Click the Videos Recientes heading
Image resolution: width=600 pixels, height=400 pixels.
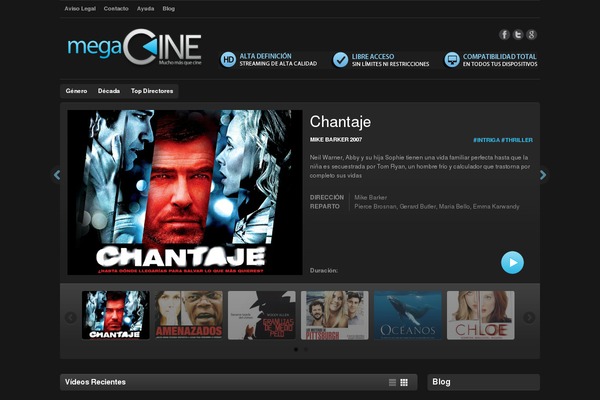(95, 382)
